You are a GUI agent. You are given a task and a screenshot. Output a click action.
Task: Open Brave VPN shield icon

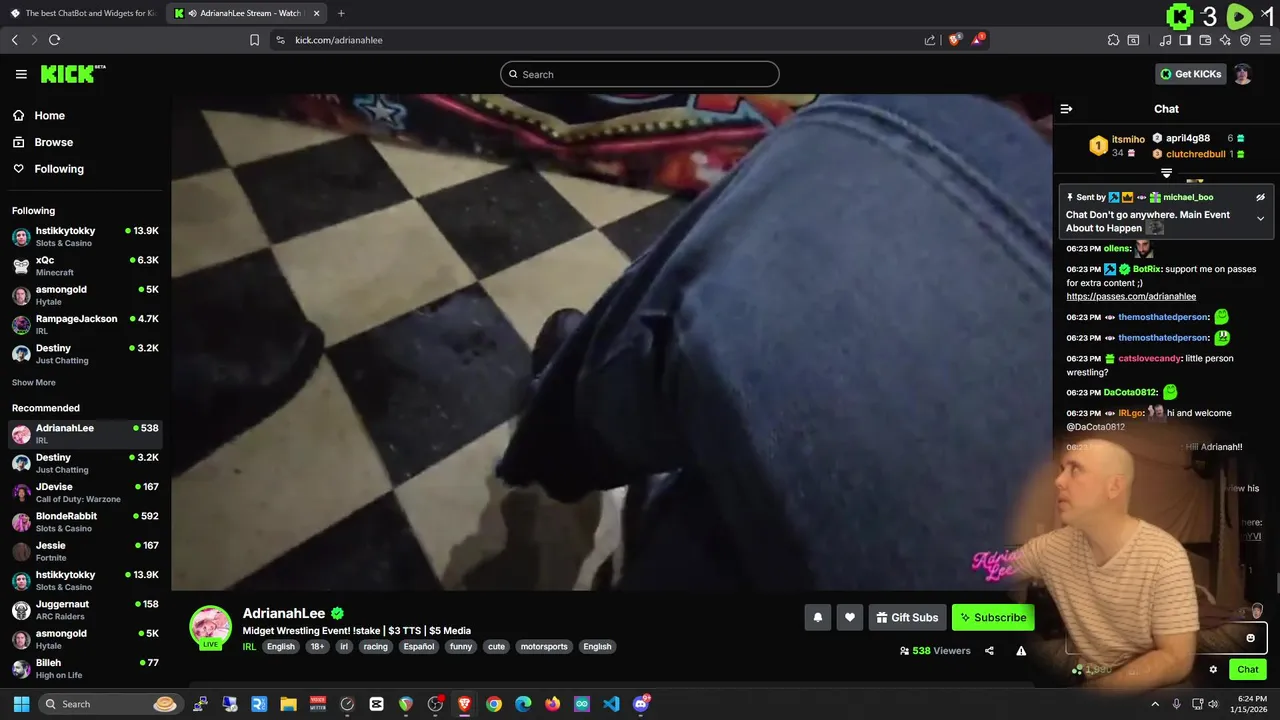point(1245,40)
